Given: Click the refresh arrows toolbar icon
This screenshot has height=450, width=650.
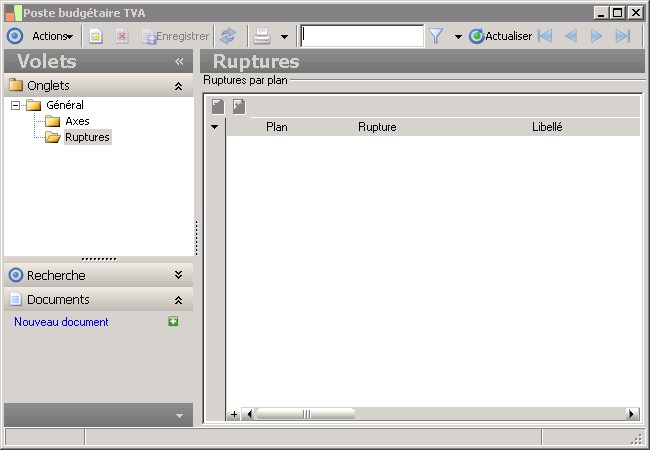Looking at the screenshot, I should 228,36.
